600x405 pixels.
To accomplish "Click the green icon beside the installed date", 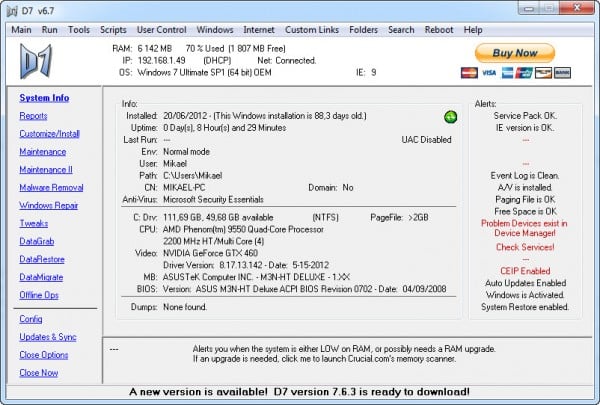I will [451, 117].
